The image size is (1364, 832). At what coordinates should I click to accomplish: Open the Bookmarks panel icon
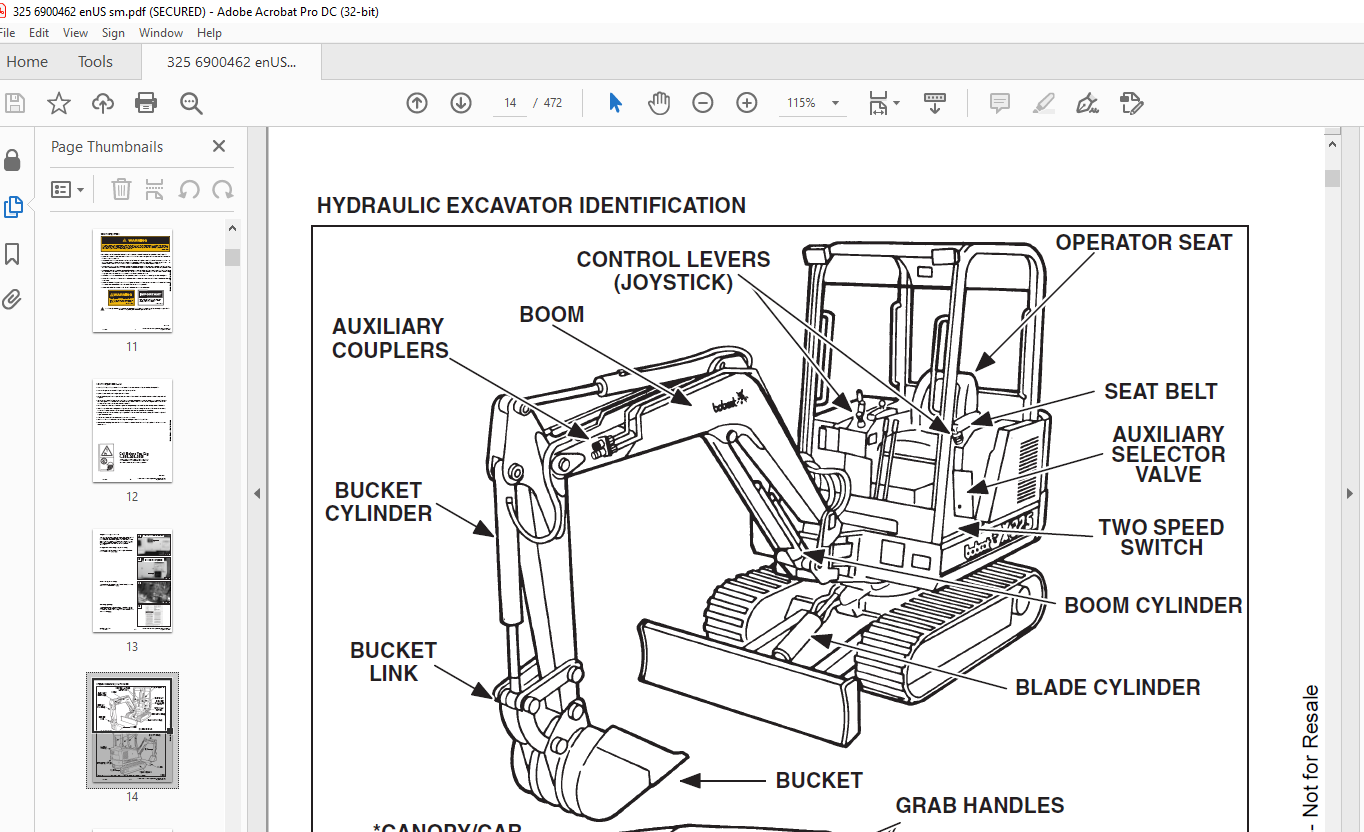12,254
